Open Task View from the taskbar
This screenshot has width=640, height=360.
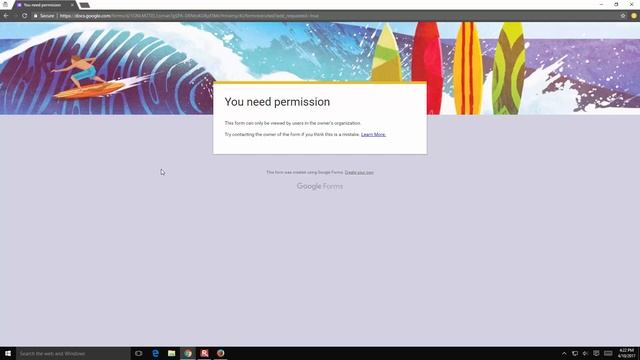pos(139,353)
